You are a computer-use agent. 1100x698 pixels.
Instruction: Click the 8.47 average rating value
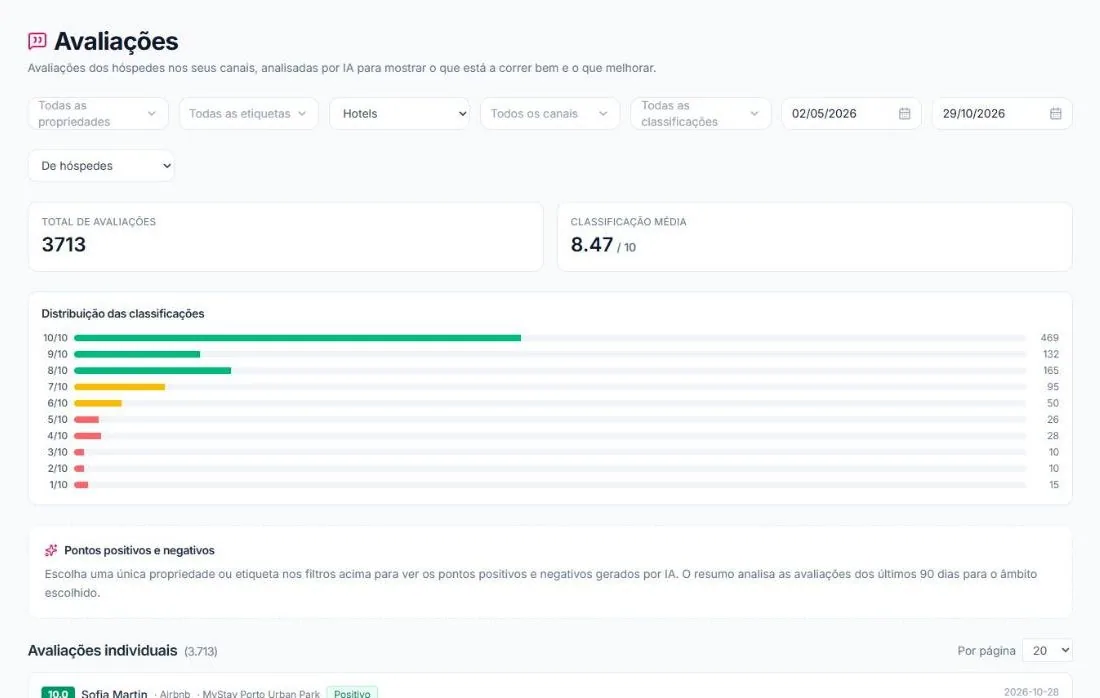(x=591, y=245)
